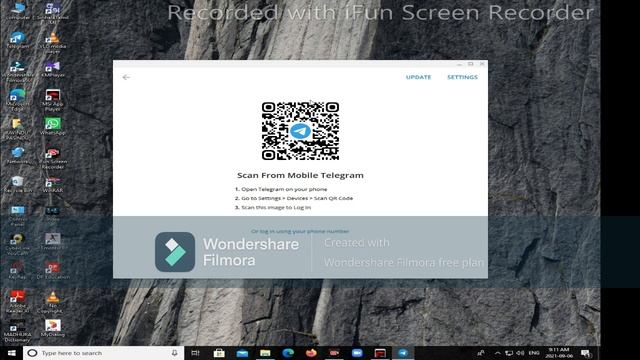This screenshot has height=360, width=640.
Task: Open VLC media player desktop shortcut
Action: (53, 42)
